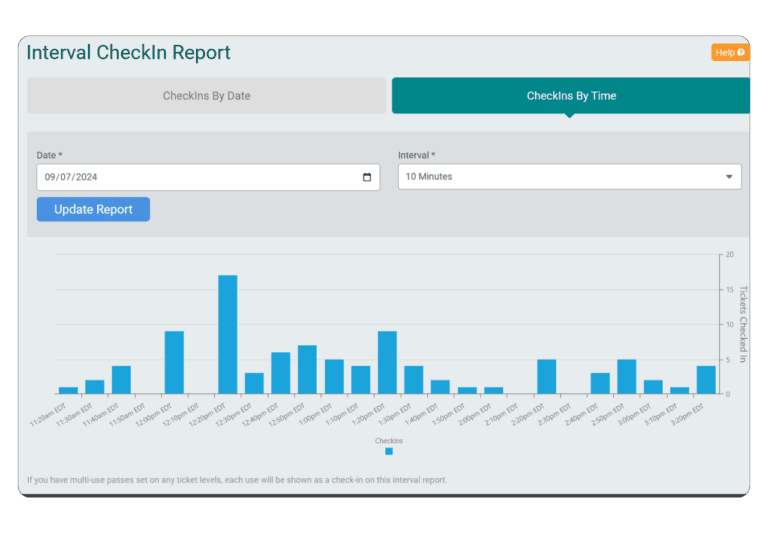768x533 pixels.
Task: Click the Help question mark icon
Action: (741, 53)
